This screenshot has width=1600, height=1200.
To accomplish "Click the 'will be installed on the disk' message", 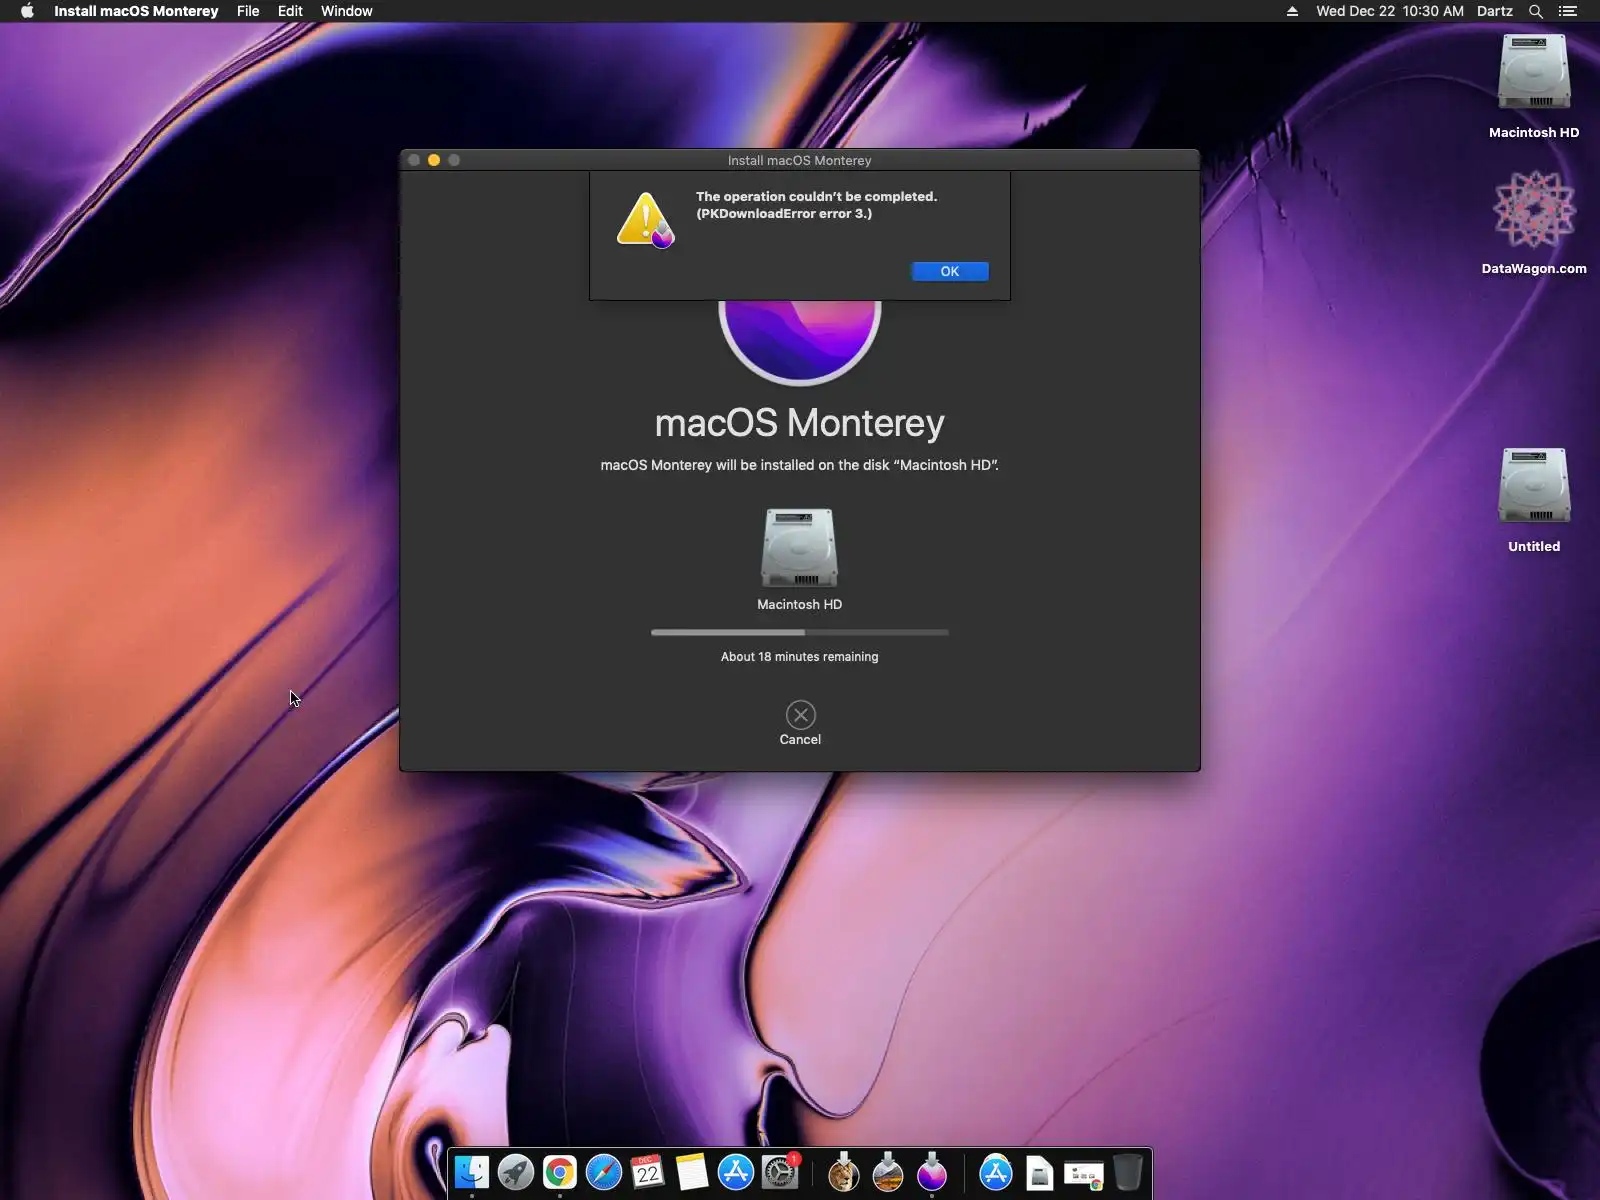I will click(800, 465).
